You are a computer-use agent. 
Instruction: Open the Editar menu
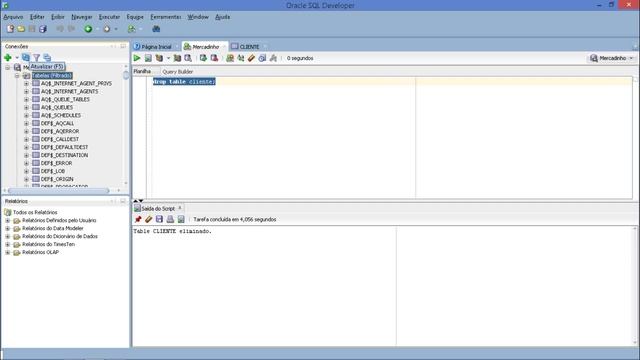tap(37, 17)
